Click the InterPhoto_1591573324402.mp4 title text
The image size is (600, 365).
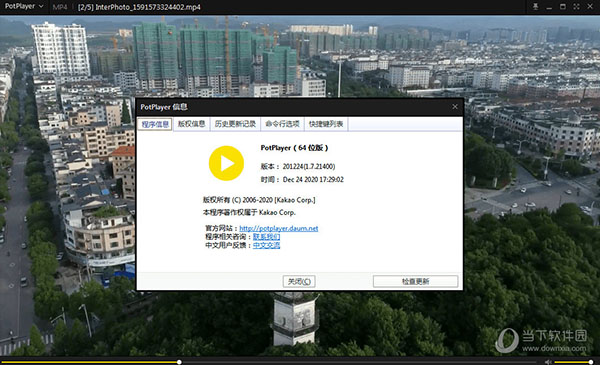148,7
